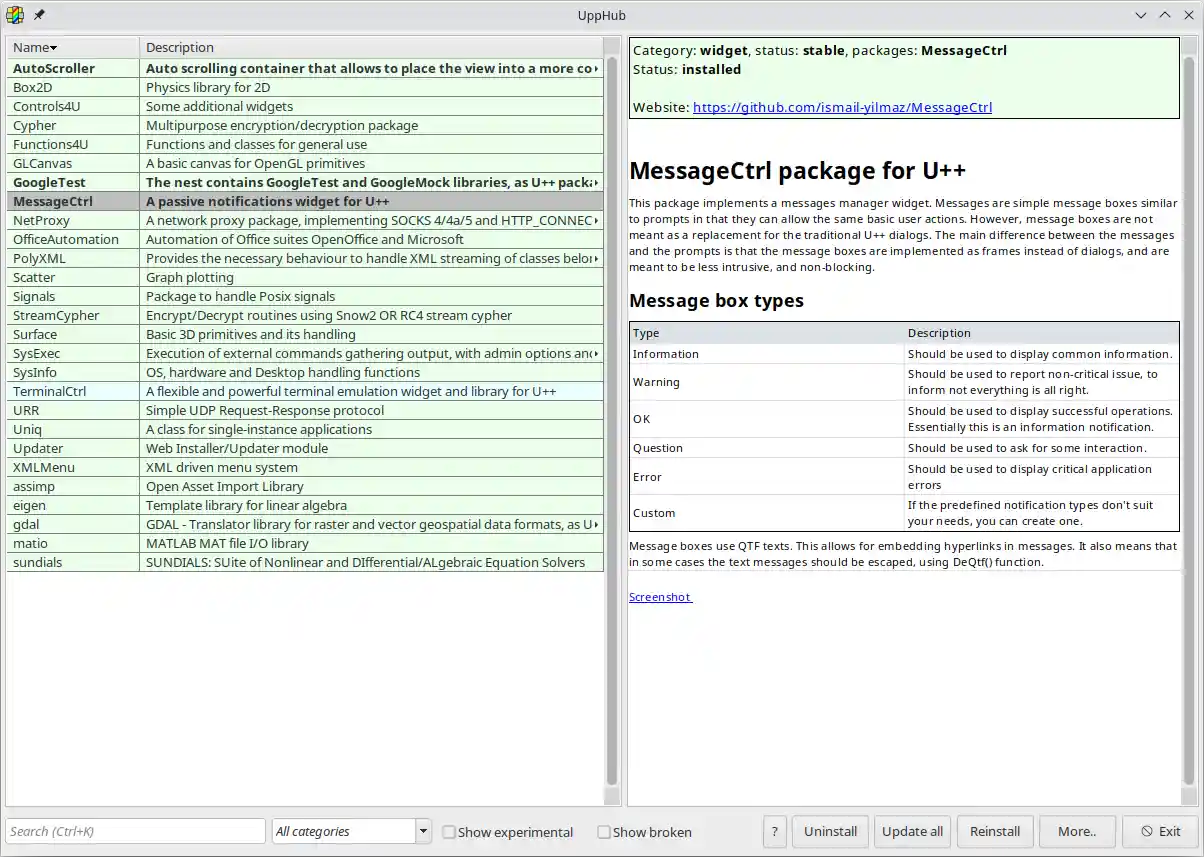Click the pin icon in the title bar
Screen dimensions: 1204x857
[38, 14]
